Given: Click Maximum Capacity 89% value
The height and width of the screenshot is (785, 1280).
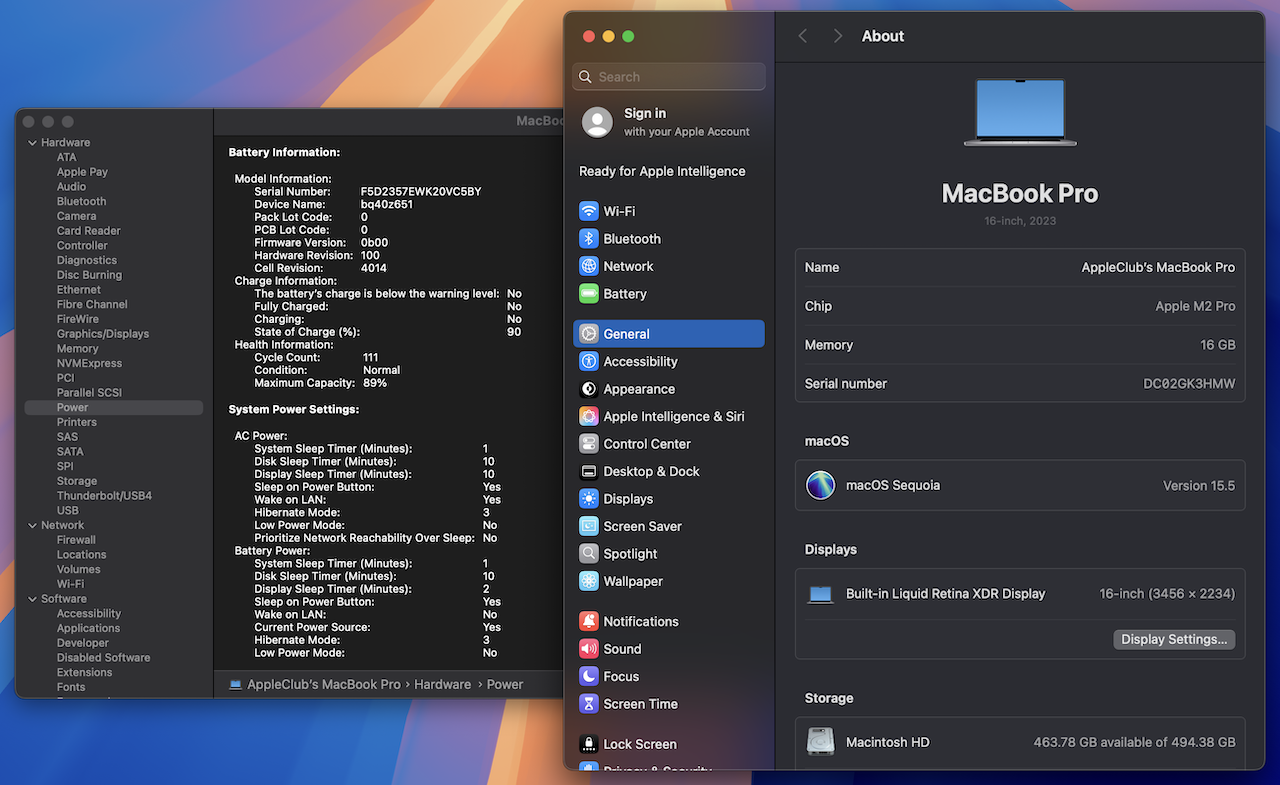Looking at the screenshot, I should [375, 383].
